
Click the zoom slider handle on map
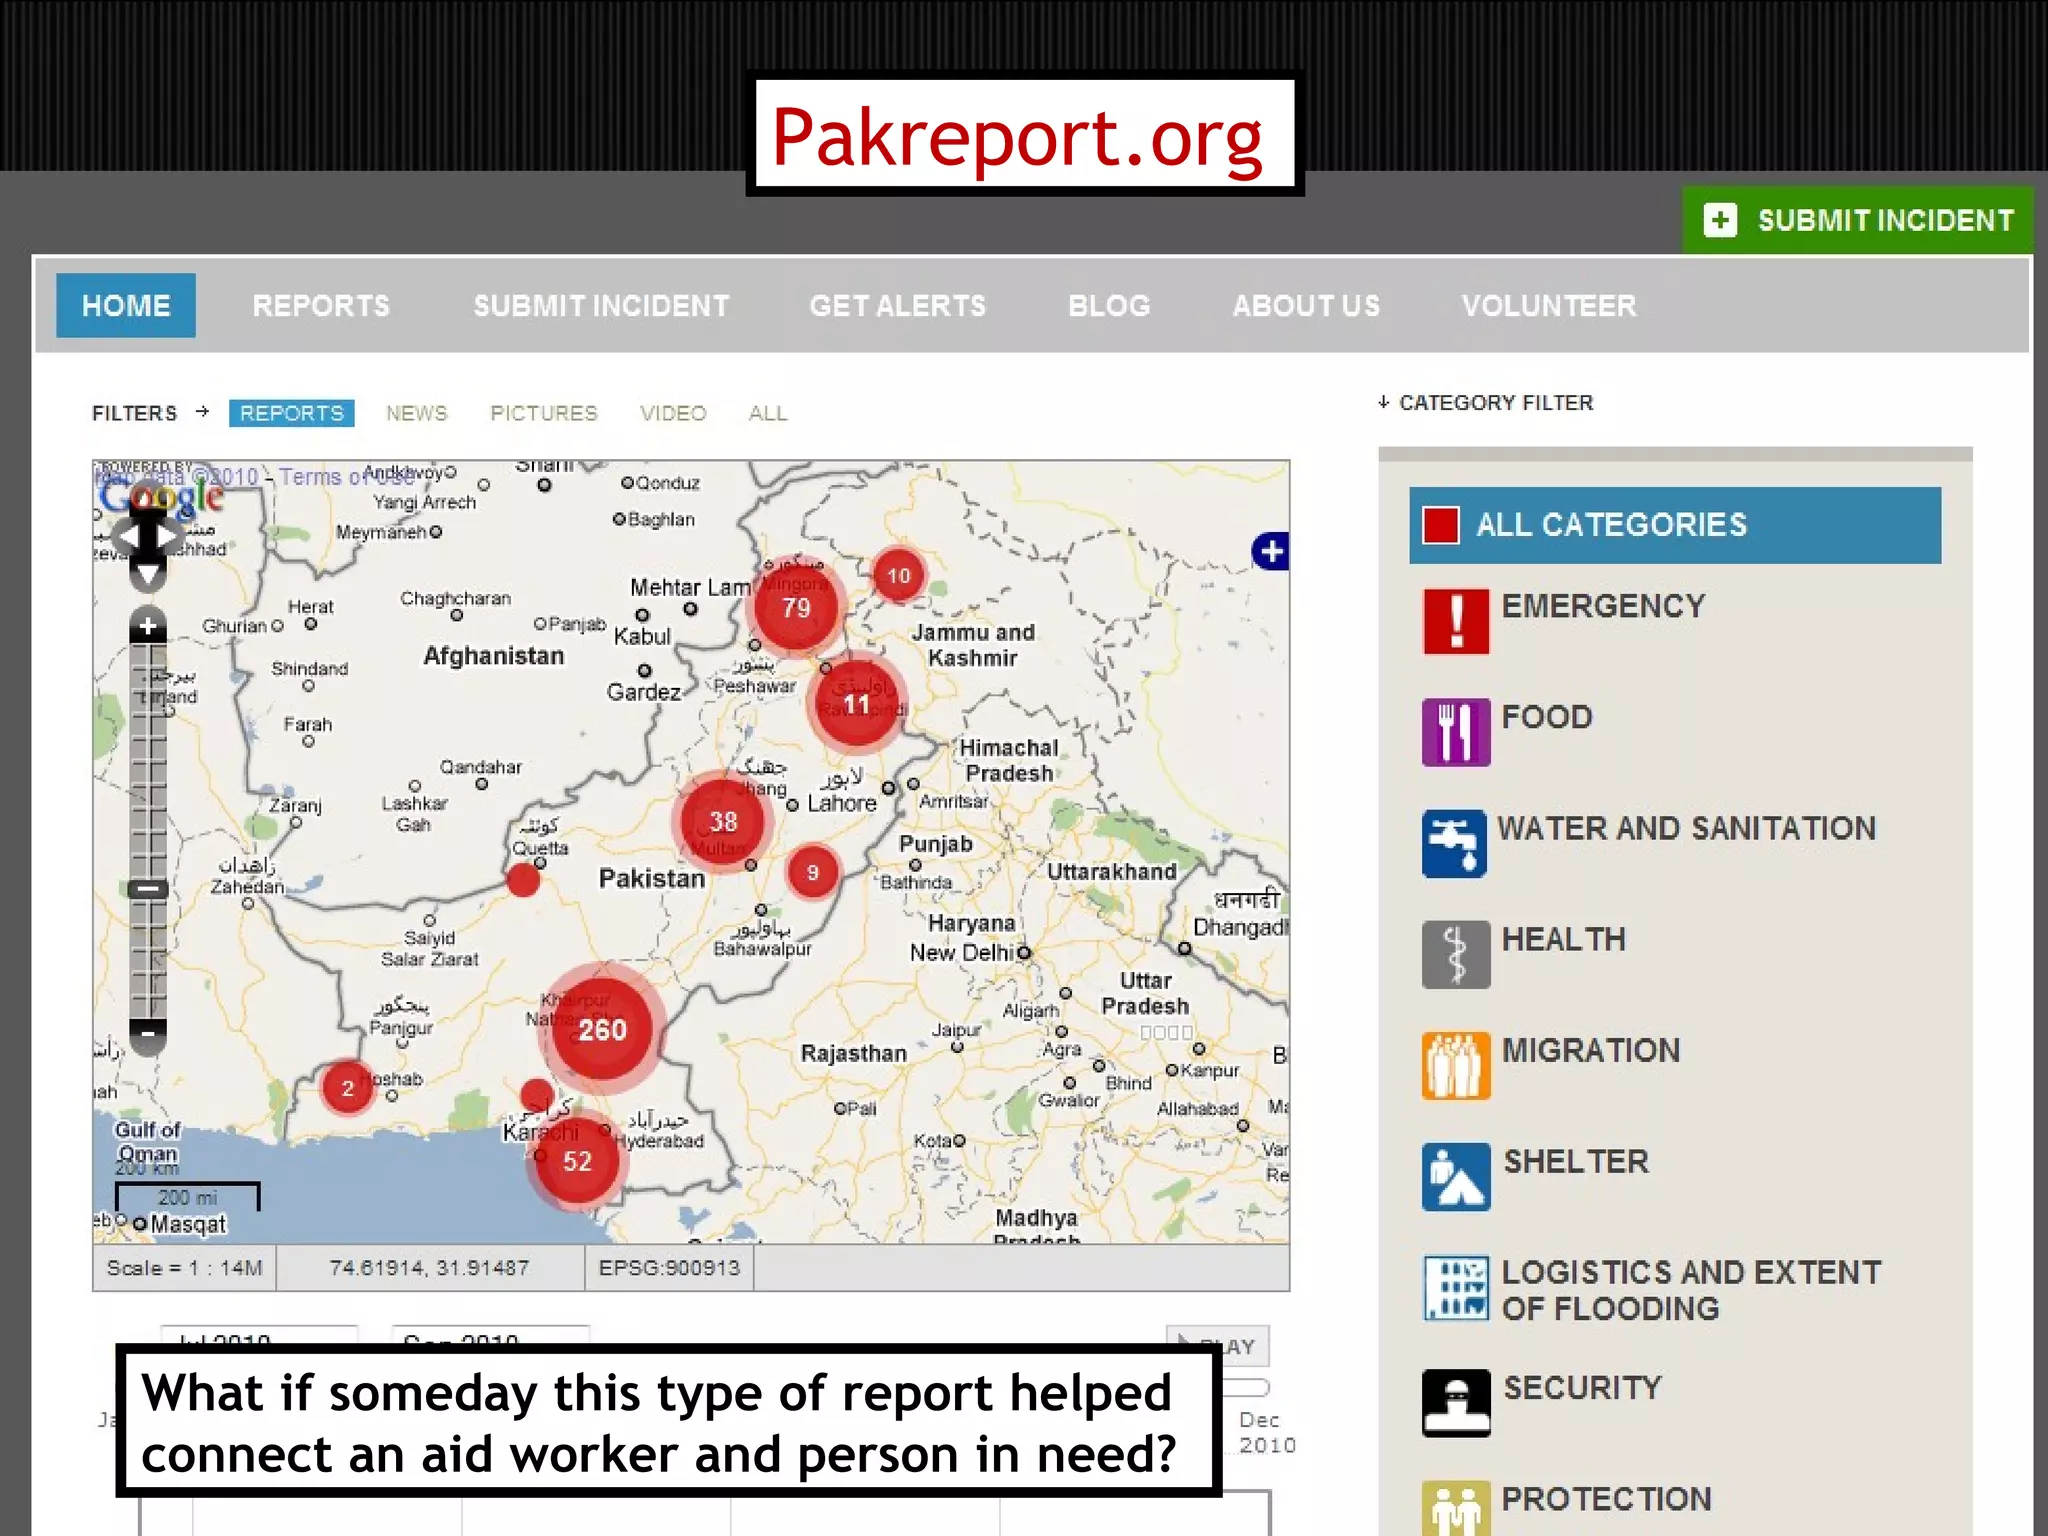pos(148,888)
